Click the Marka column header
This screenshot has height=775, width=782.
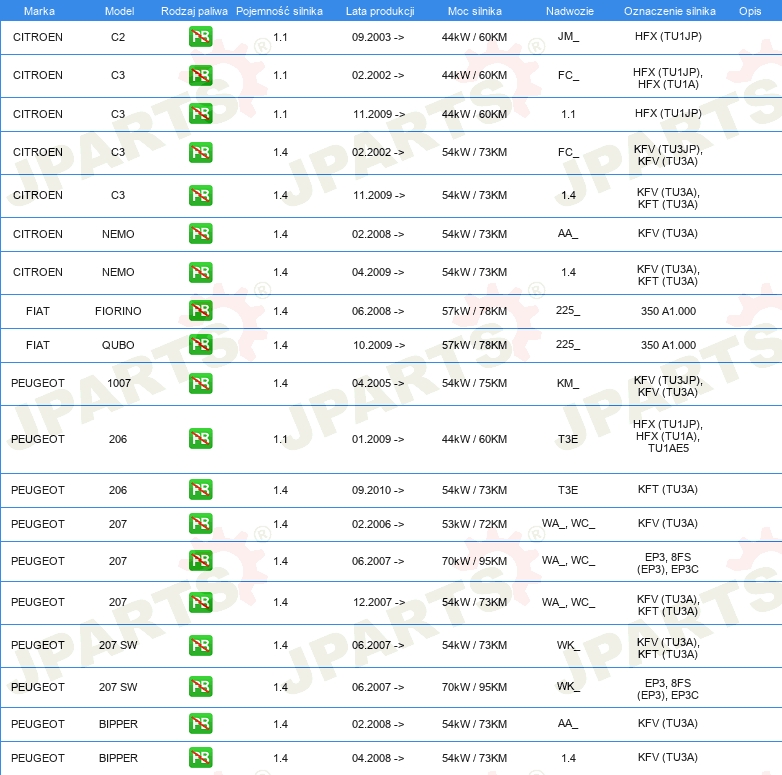[x=39, y=11]
